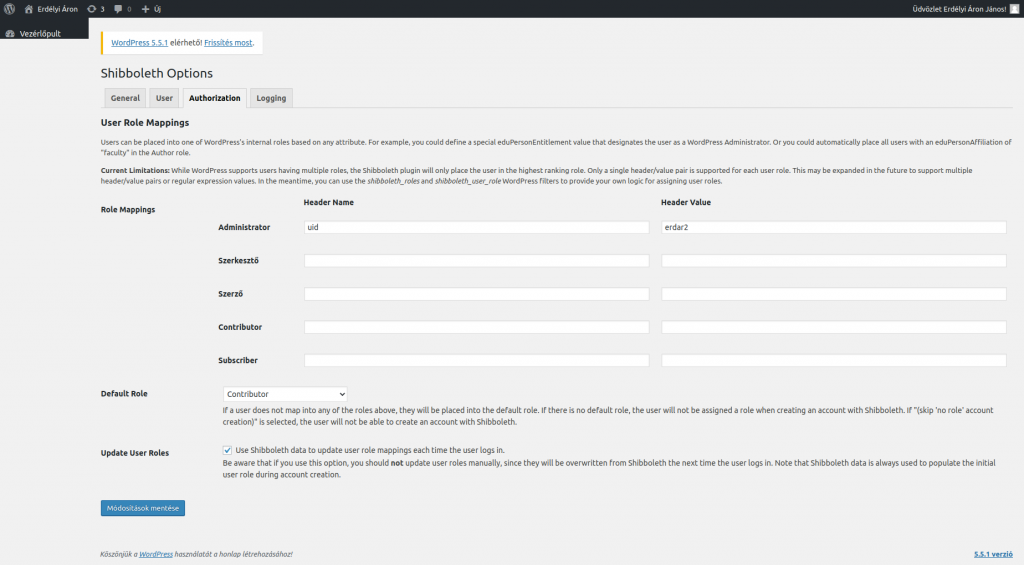Screen dimensions: 1024x565
Task: Focus the Contributor Header Name field
Action: (x=477, y=327)
